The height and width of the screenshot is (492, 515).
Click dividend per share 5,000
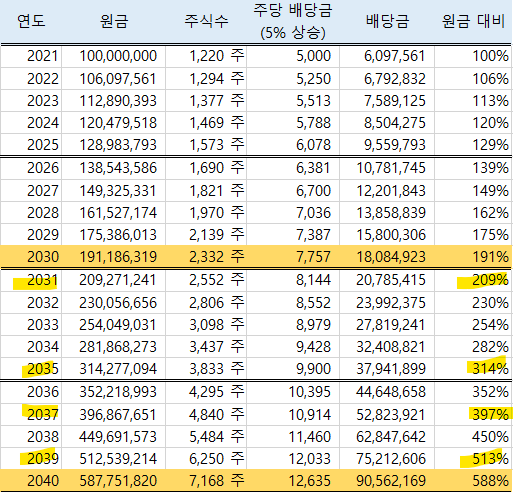point(314,56)
